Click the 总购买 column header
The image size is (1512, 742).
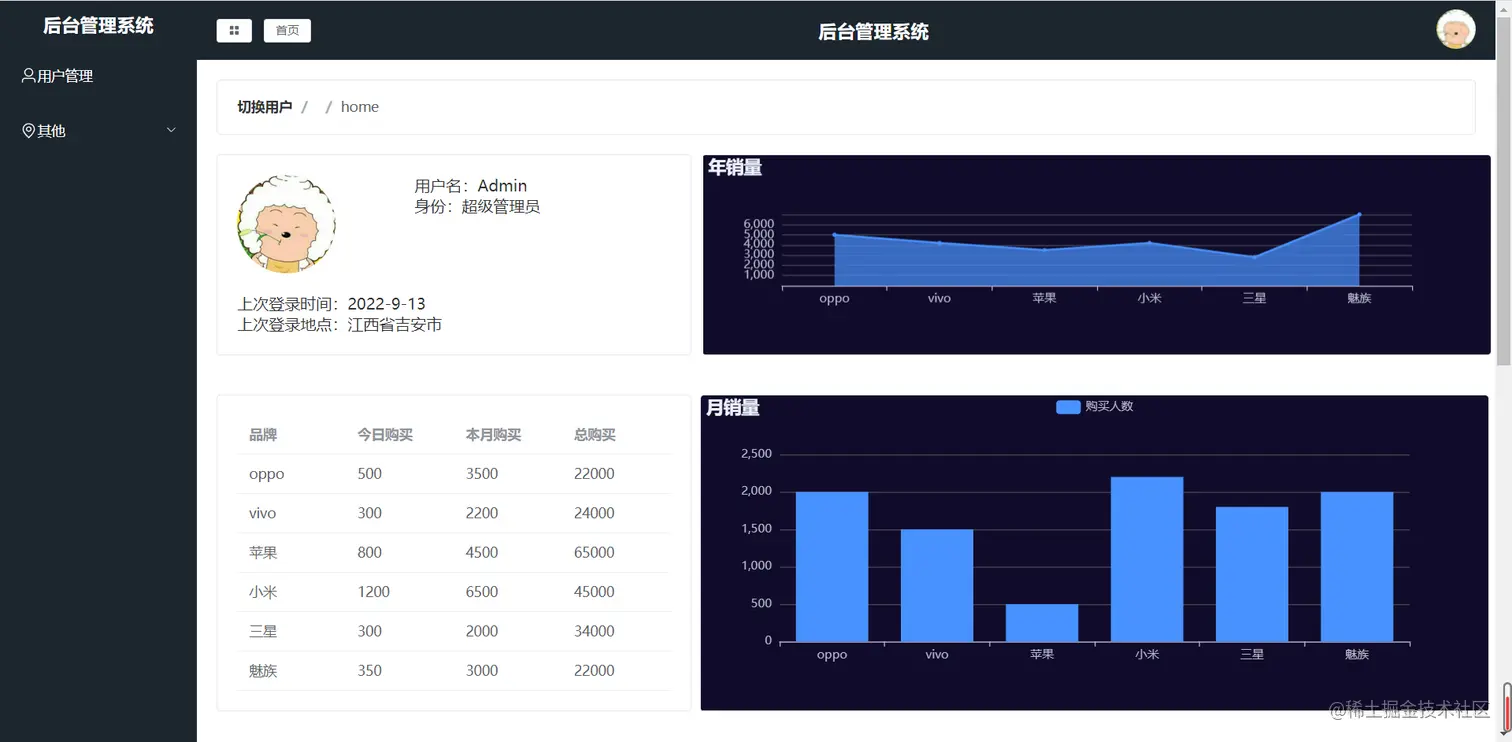point(595,435)
